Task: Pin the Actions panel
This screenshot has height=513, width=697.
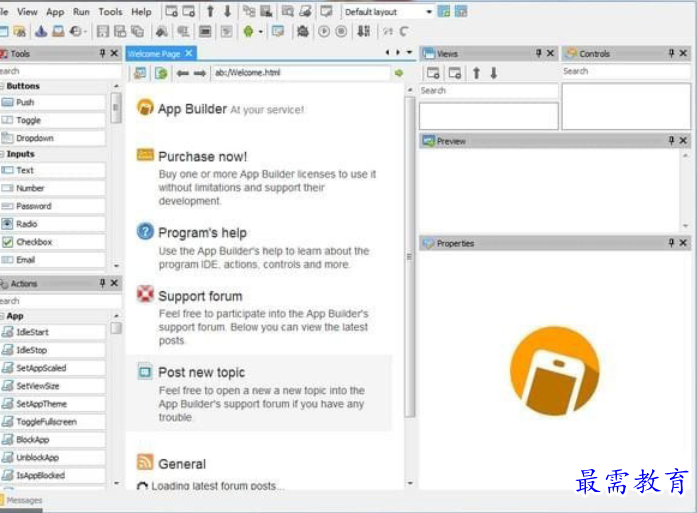Action: tap(102, 283)
